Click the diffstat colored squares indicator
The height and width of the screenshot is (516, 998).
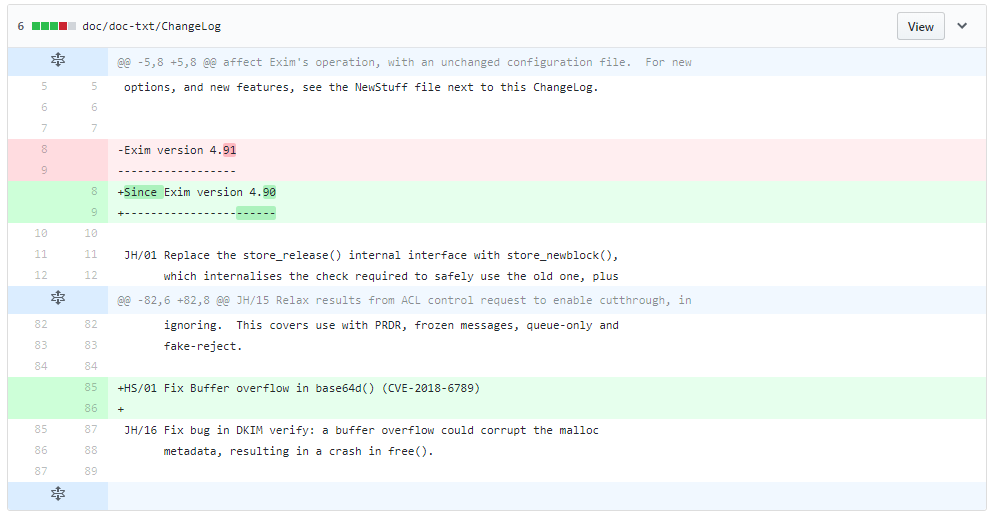click(x=53, y=27)
